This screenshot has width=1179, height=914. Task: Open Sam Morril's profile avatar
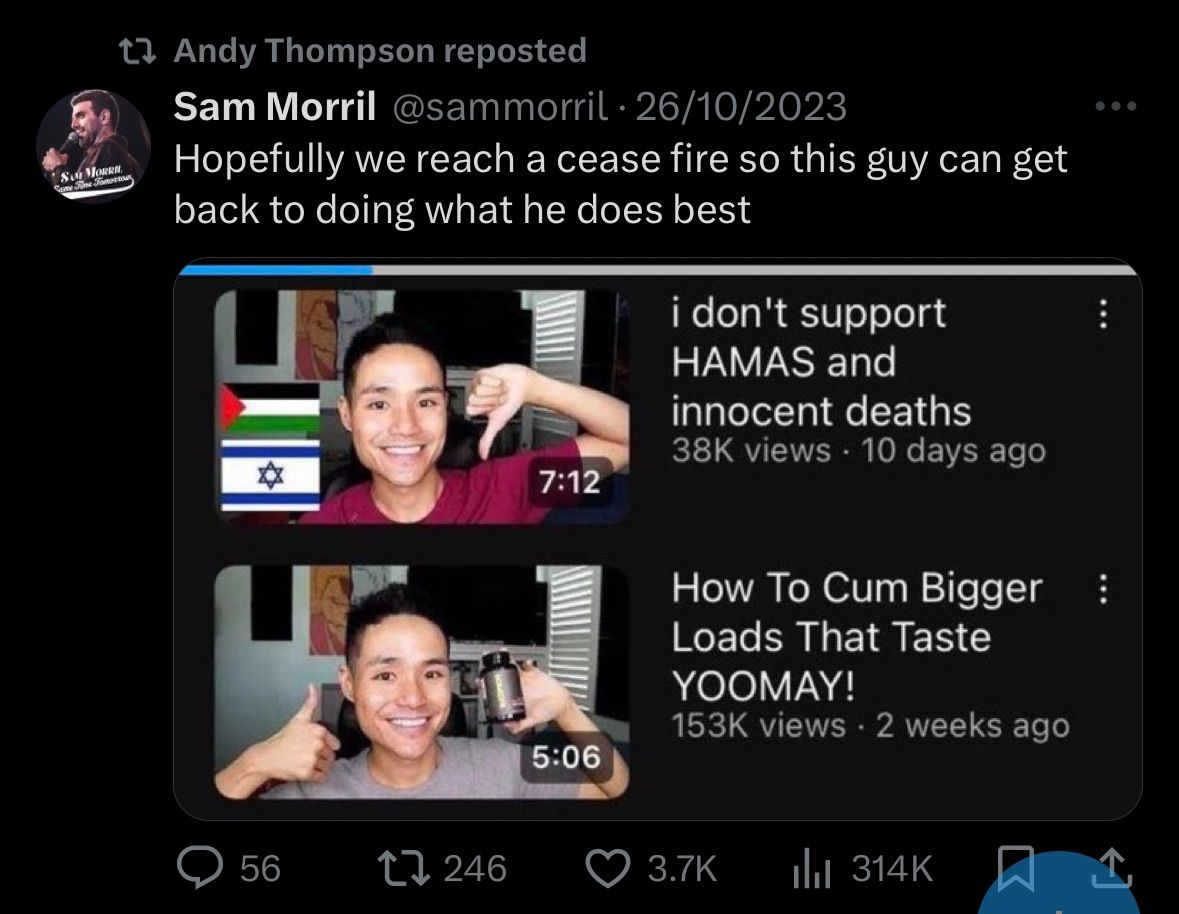pyautogui.click(x=94, y=145)
